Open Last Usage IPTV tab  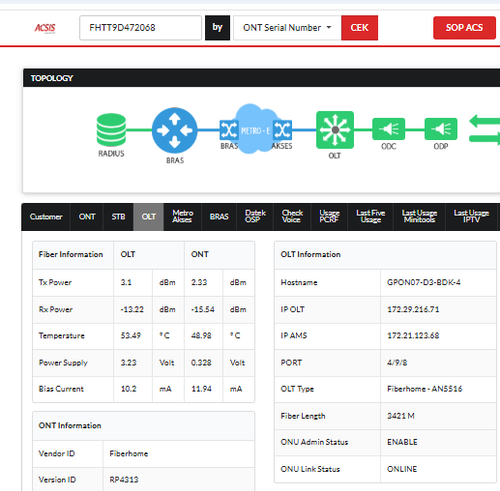471,217
